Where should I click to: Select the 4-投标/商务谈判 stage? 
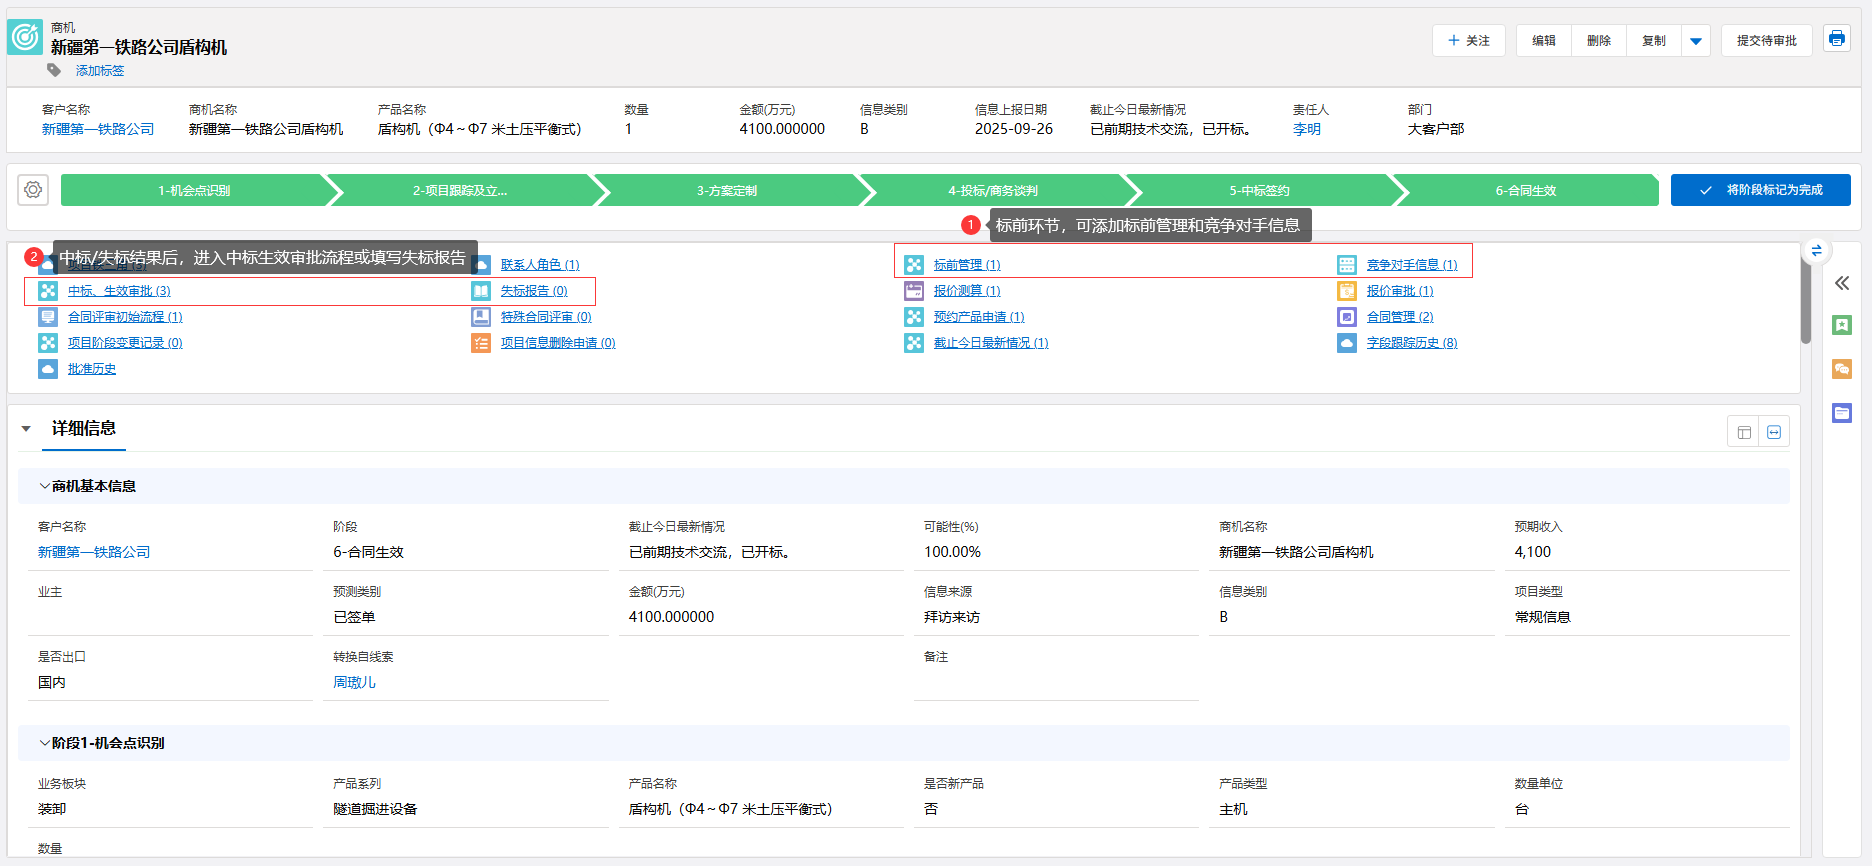(x=993, y=190)
